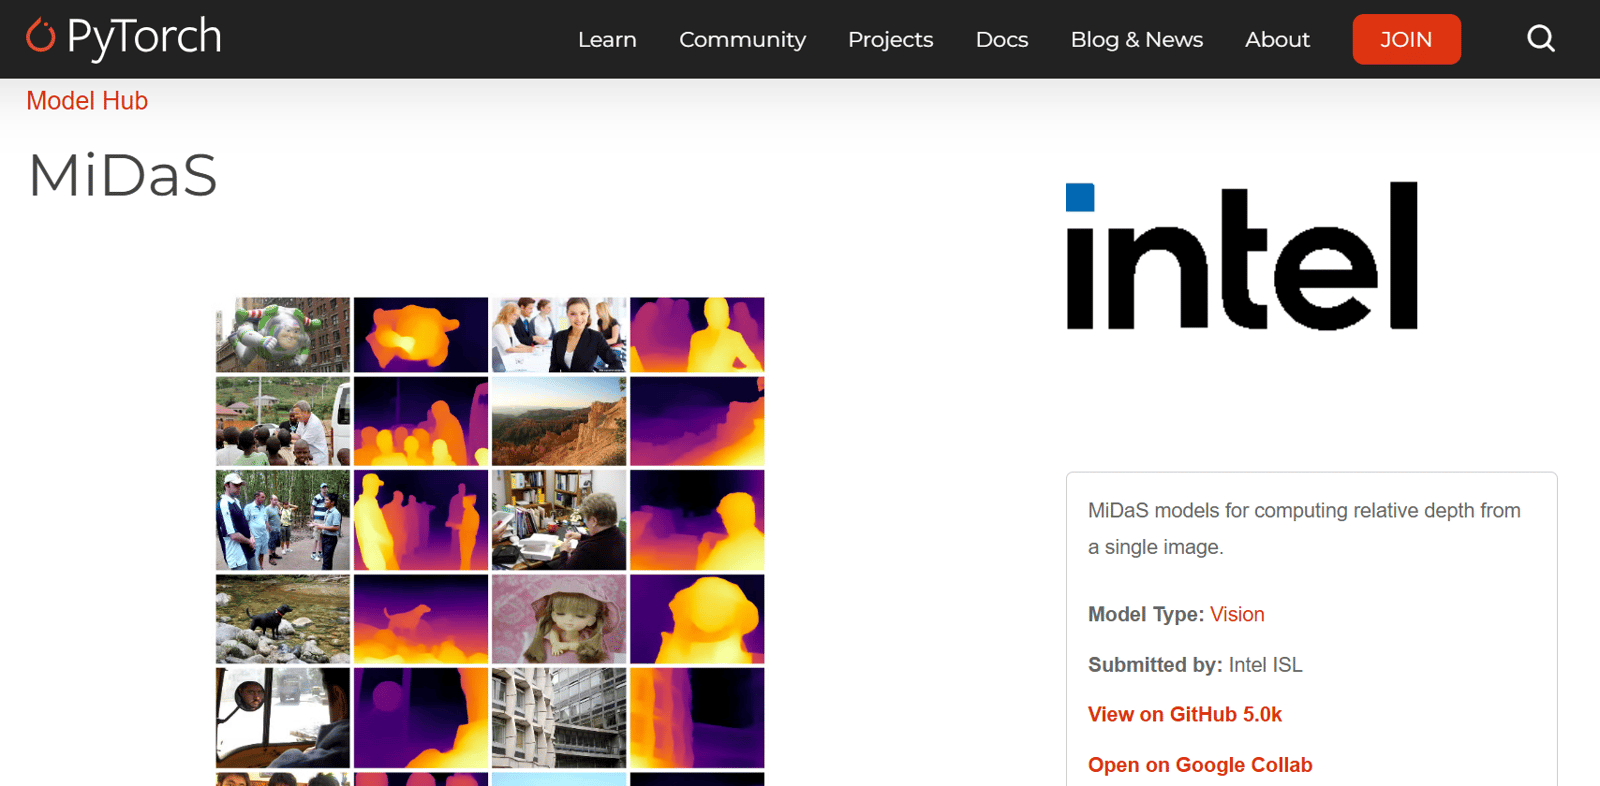Open the search magnifier icon
1600x786 pixels.
click(x=1541, y=39)
